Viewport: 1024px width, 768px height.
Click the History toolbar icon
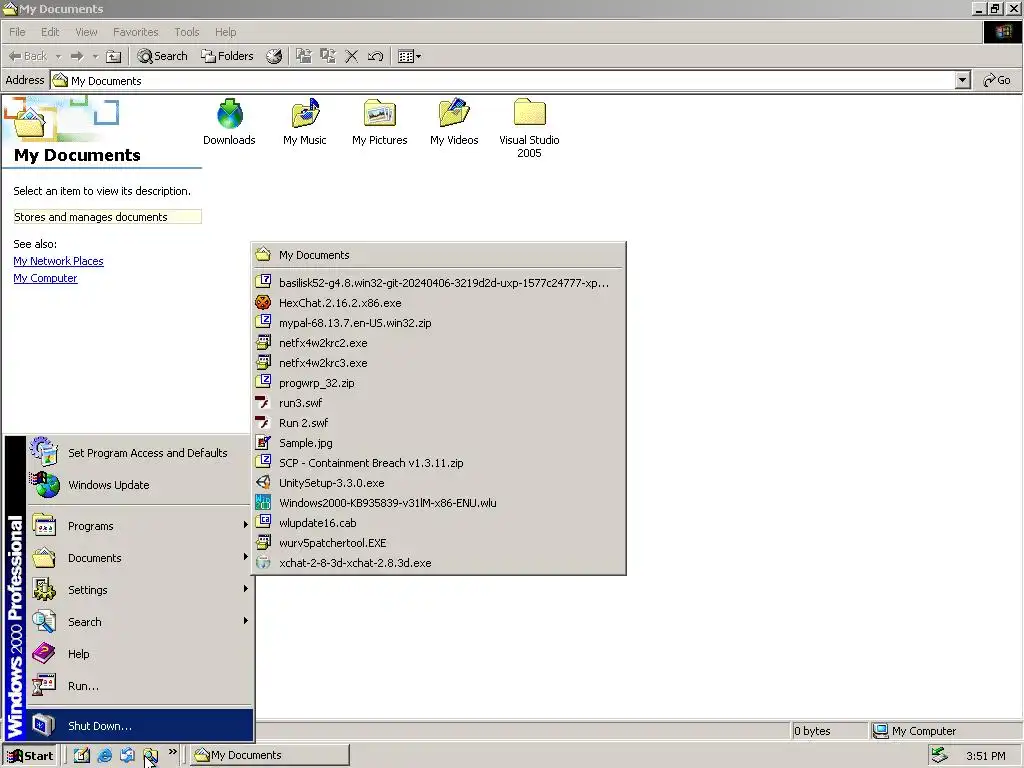tap(274, 56)
